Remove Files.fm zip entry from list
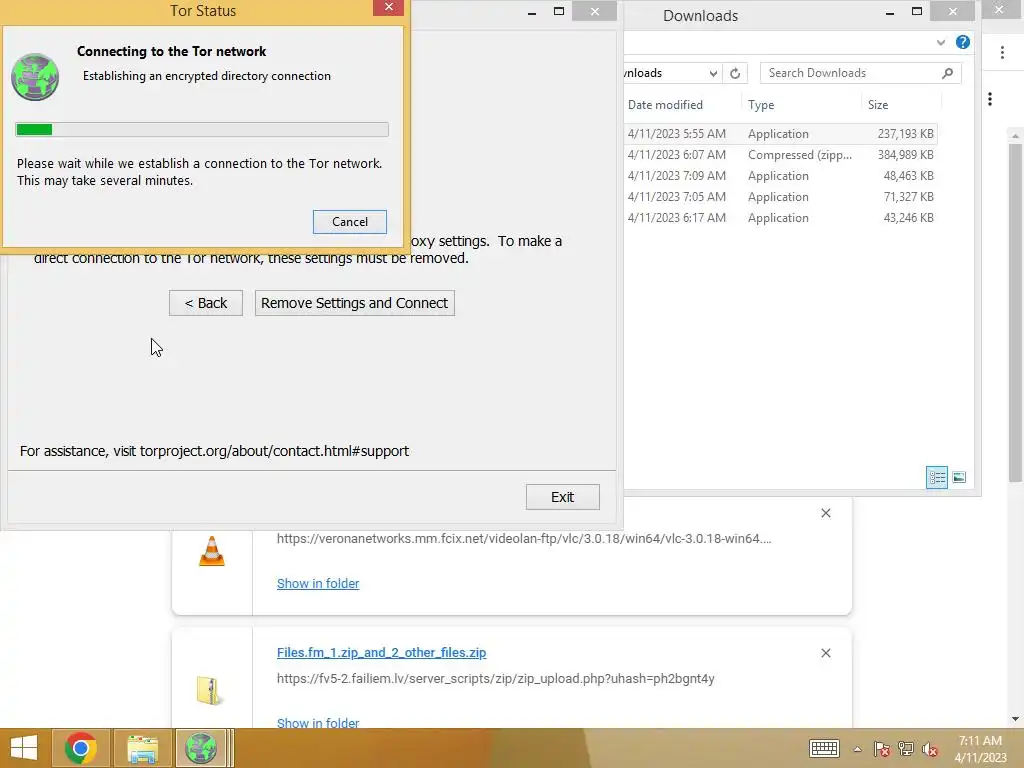The image size is (1024, 768). pyautogui.click(x=825, y=653)
